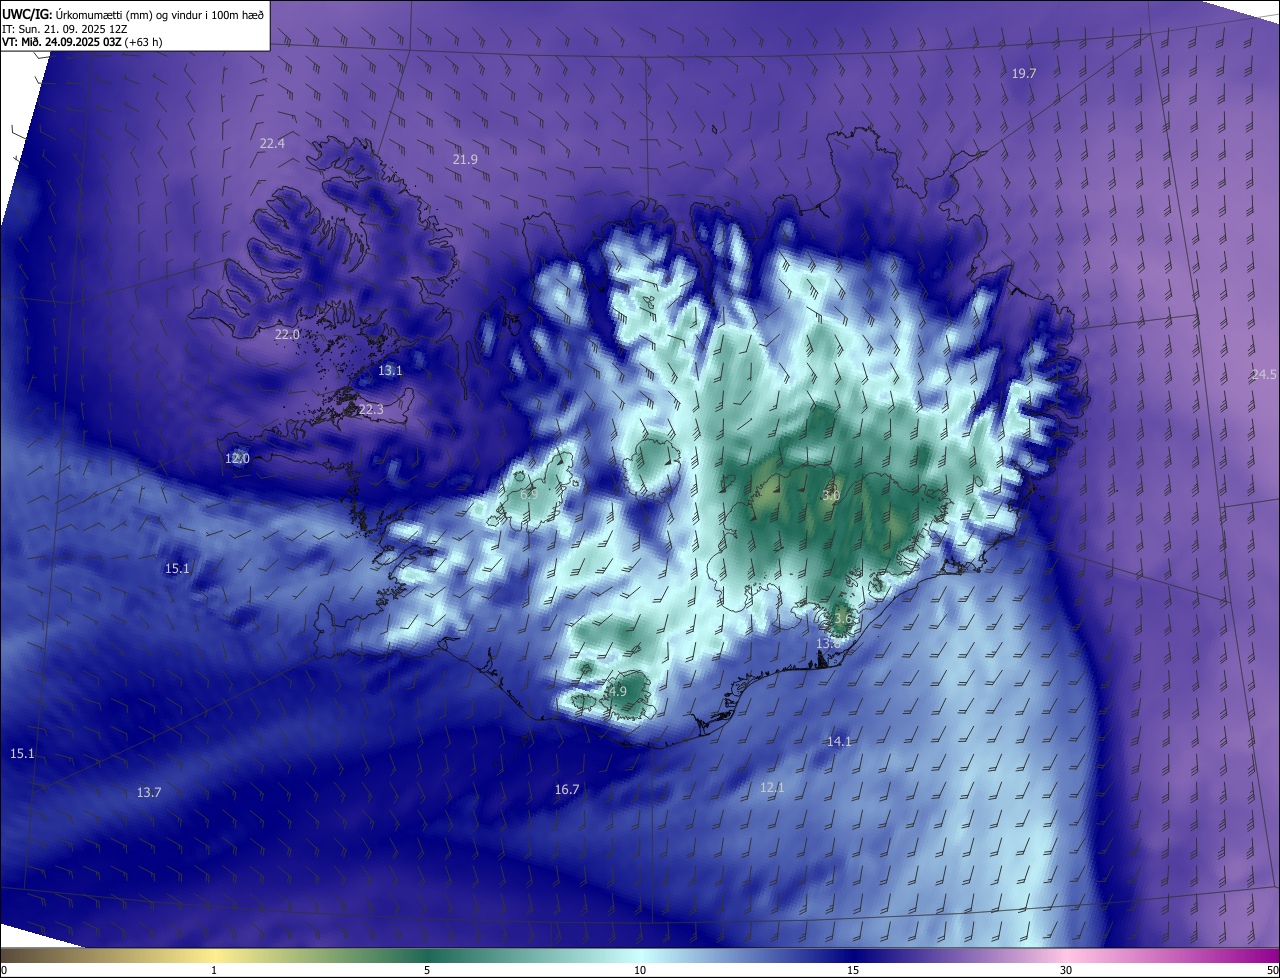Click the 24.5 value label on the map

(1264, 375)
